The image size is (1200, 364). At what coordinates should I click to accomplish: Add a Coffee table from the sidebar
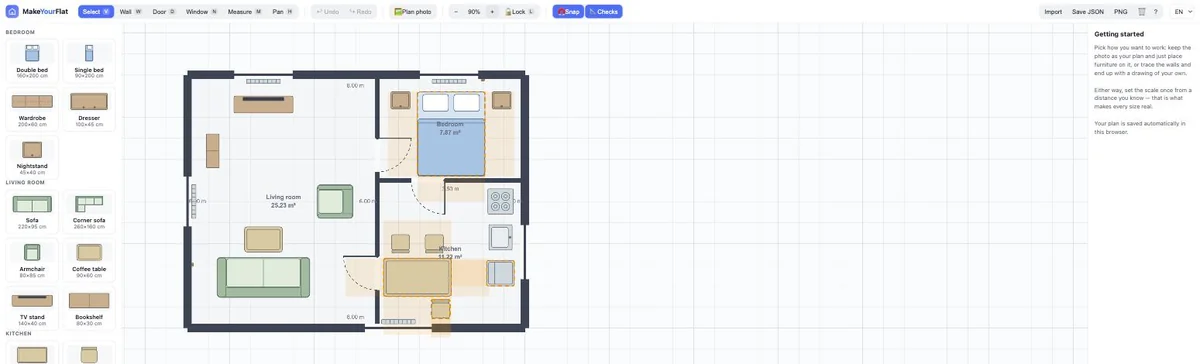[x=89, y=260]
